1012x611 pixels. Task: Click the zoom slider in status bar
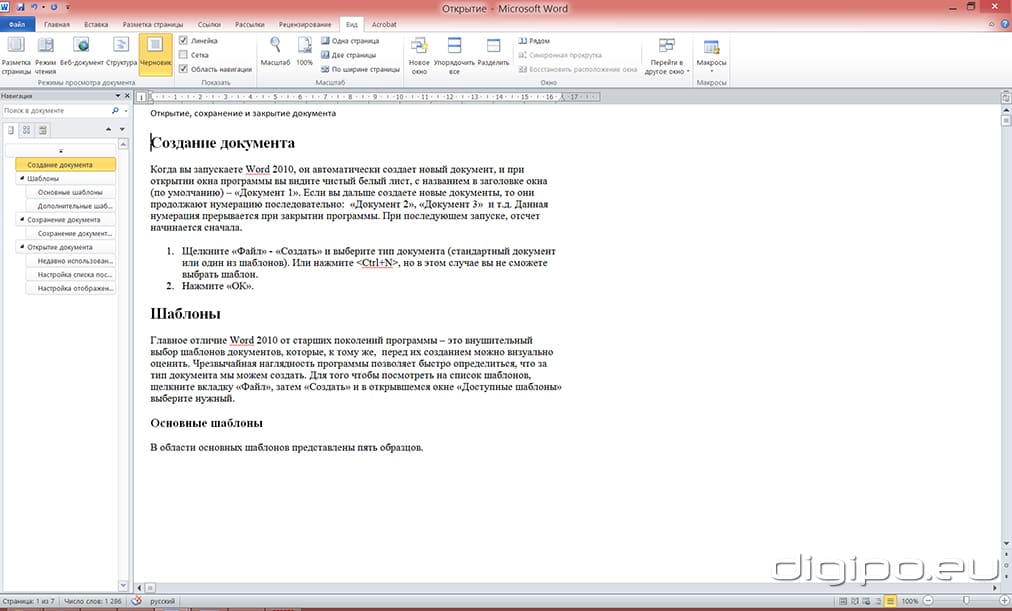click(x=964, y=601)
